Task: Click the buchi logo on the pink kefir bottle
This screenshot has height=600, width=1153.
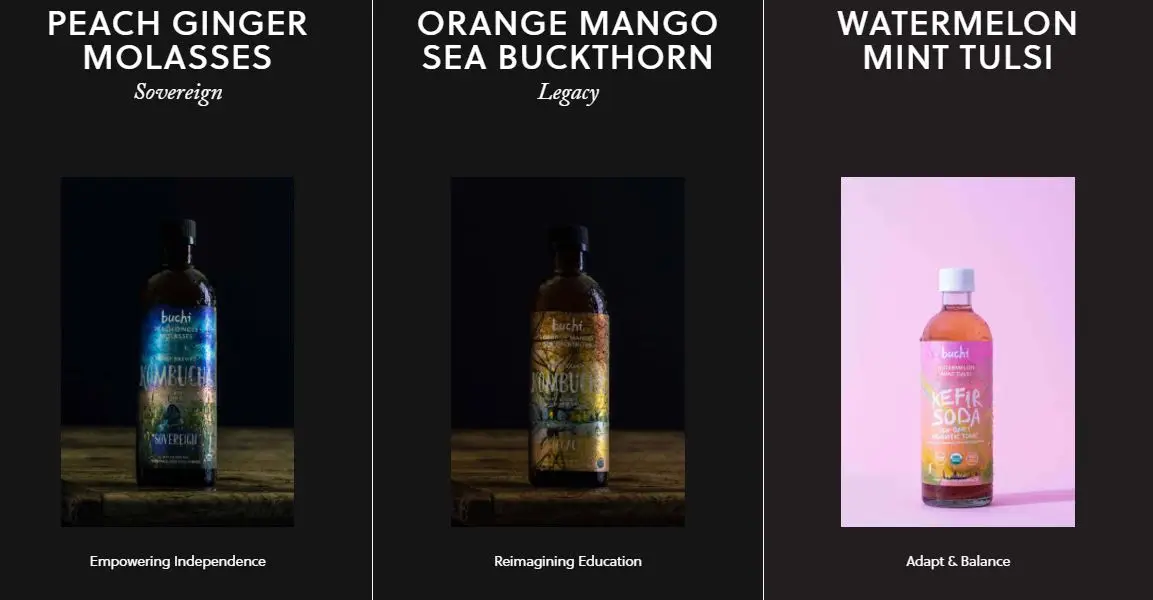Action: (955, 353)
